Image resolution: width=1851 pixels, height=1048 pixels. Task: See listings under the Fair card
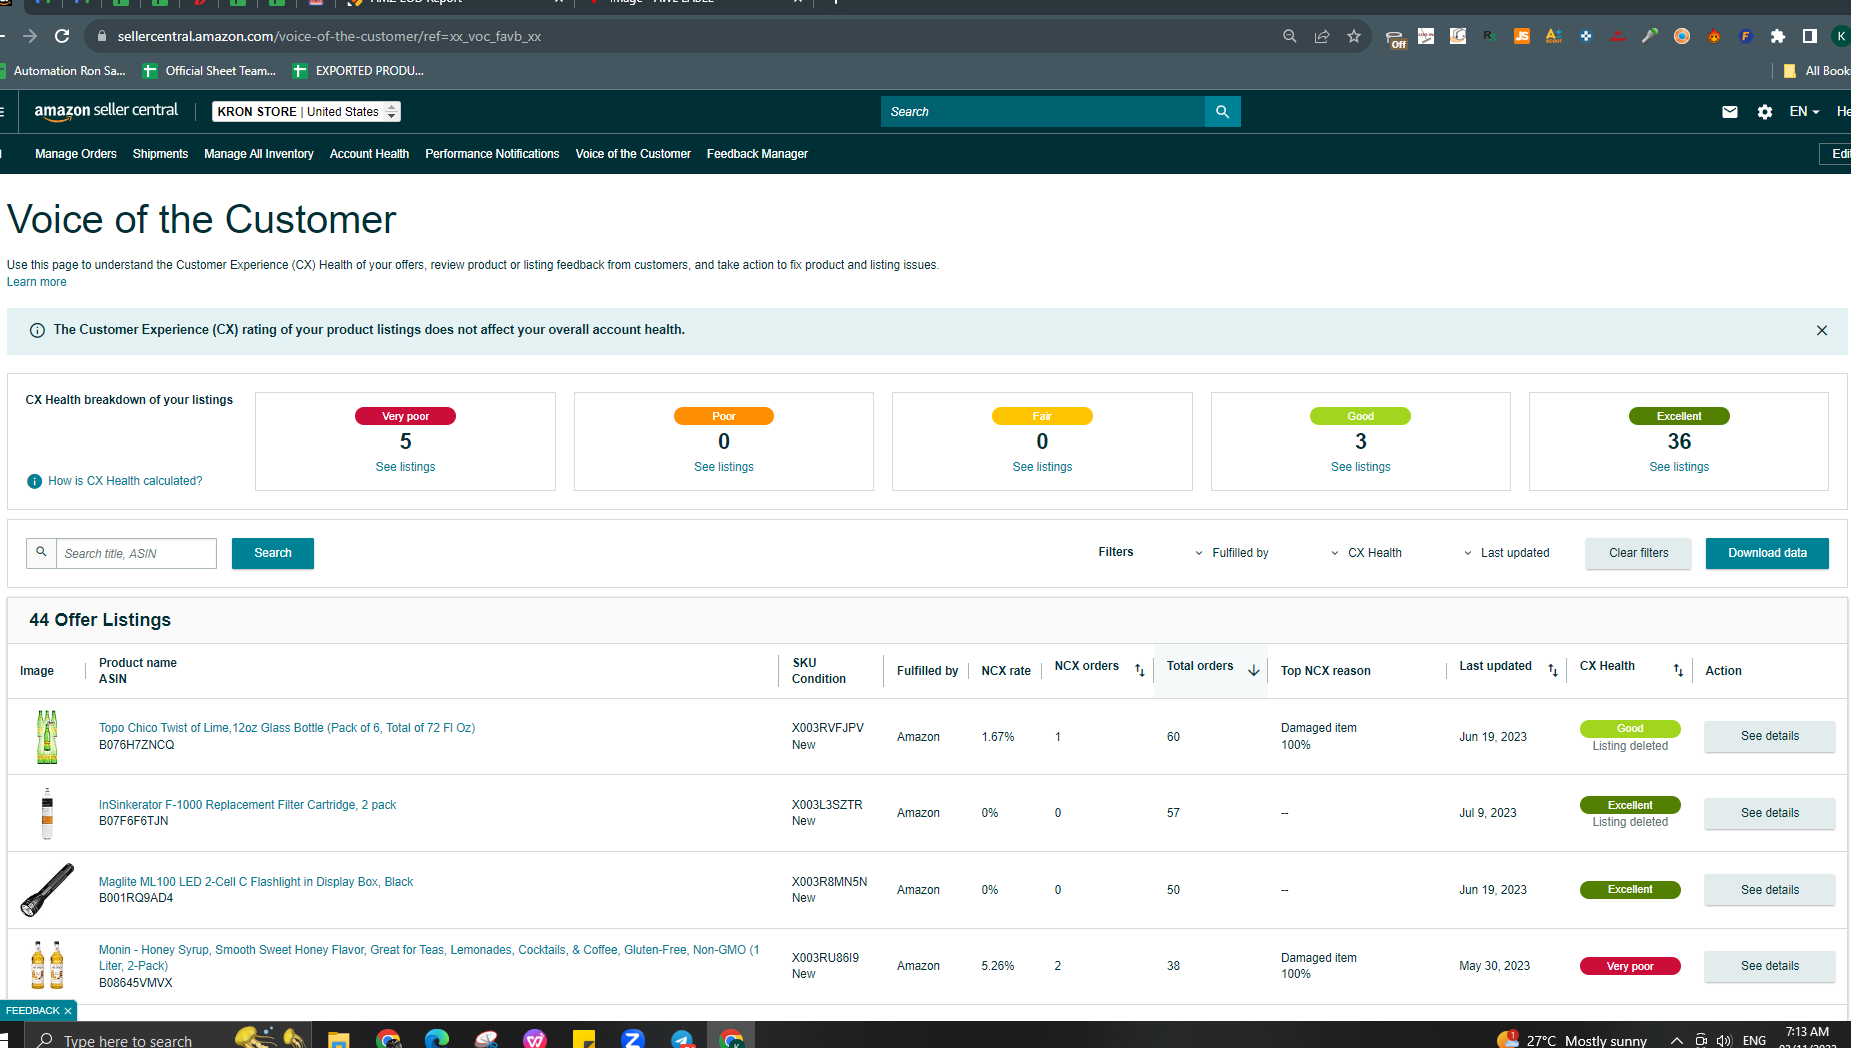point(1042,467)
